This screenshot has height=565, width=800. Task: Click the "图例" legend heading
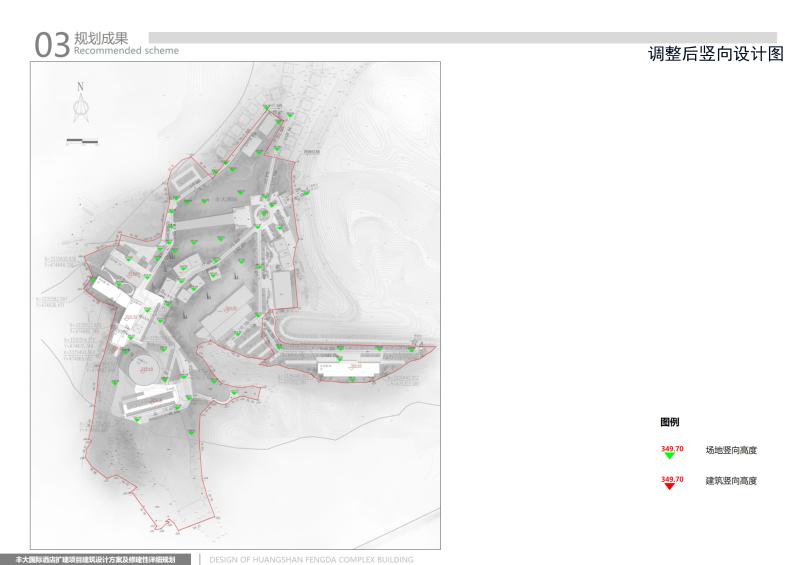tap(670, 423)
